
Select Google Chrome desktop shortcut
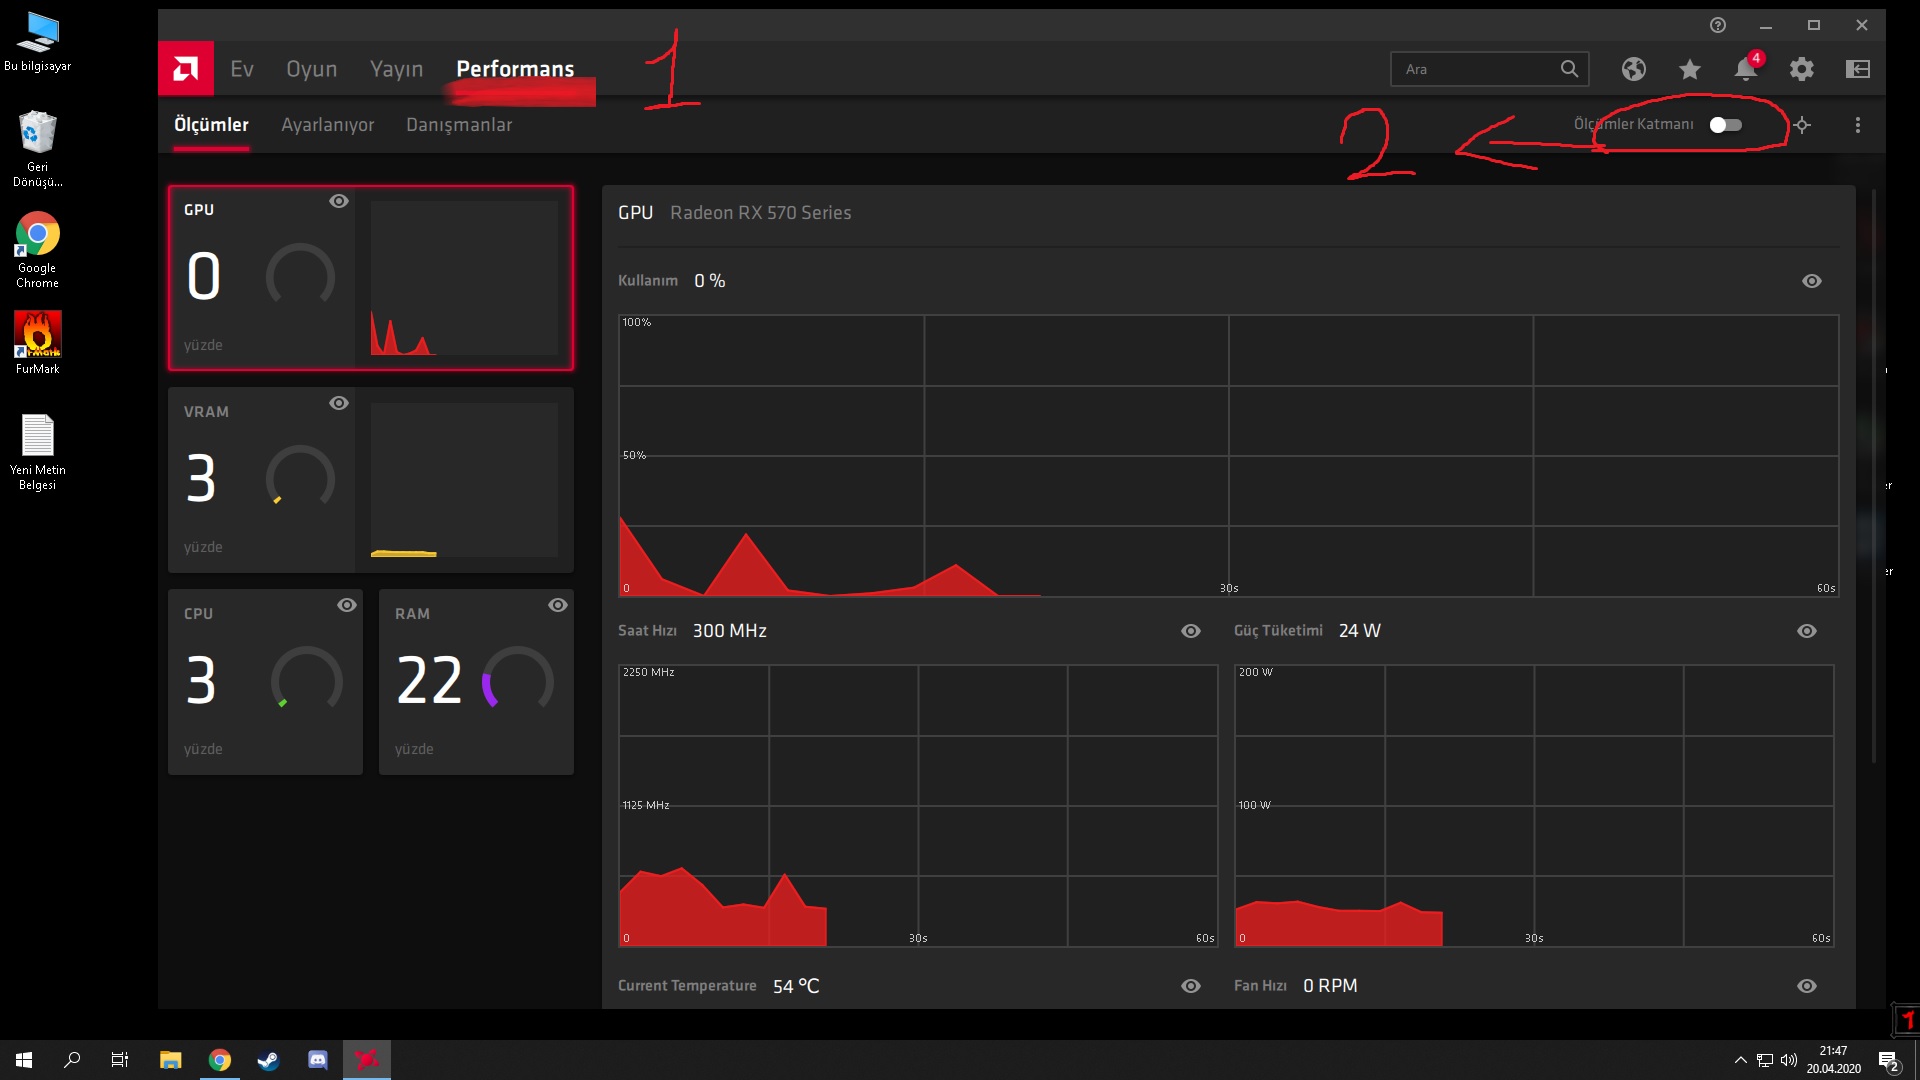(38, 250)
